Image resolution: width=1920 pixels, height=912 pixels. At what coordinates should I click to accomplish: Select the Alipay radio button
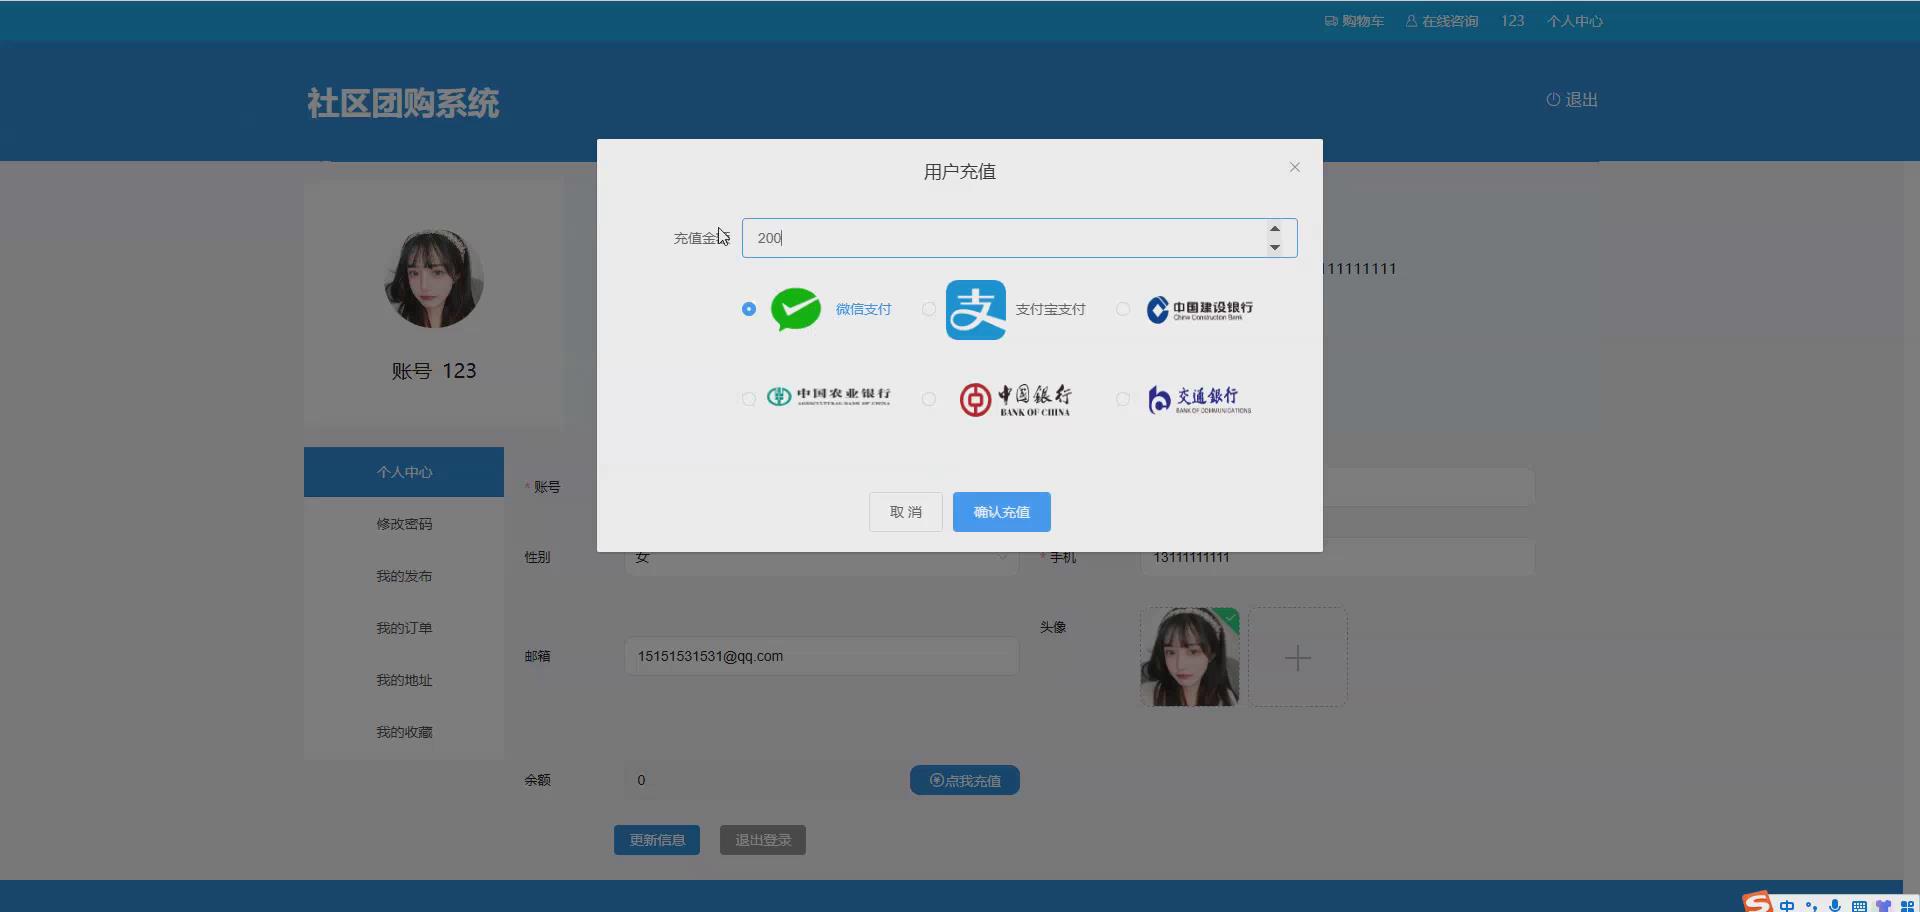click(x=929, y=309)
